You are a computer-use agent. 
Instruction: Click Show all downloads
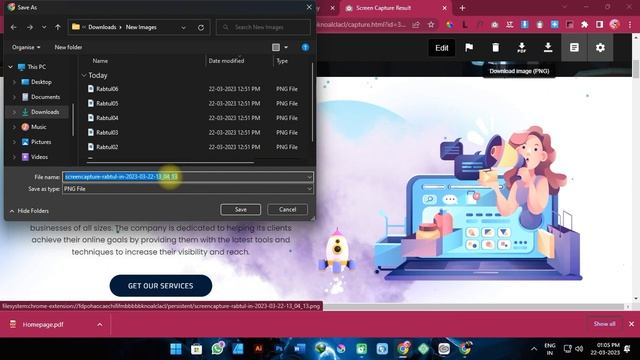604,324
